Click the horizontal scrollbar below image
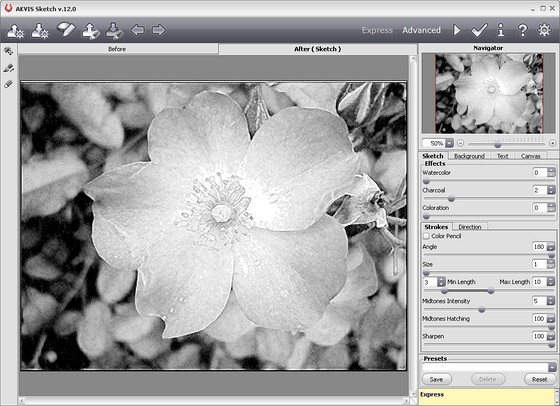Image resolution: width=560 pixels, height=406 pixels. (214, 401)
